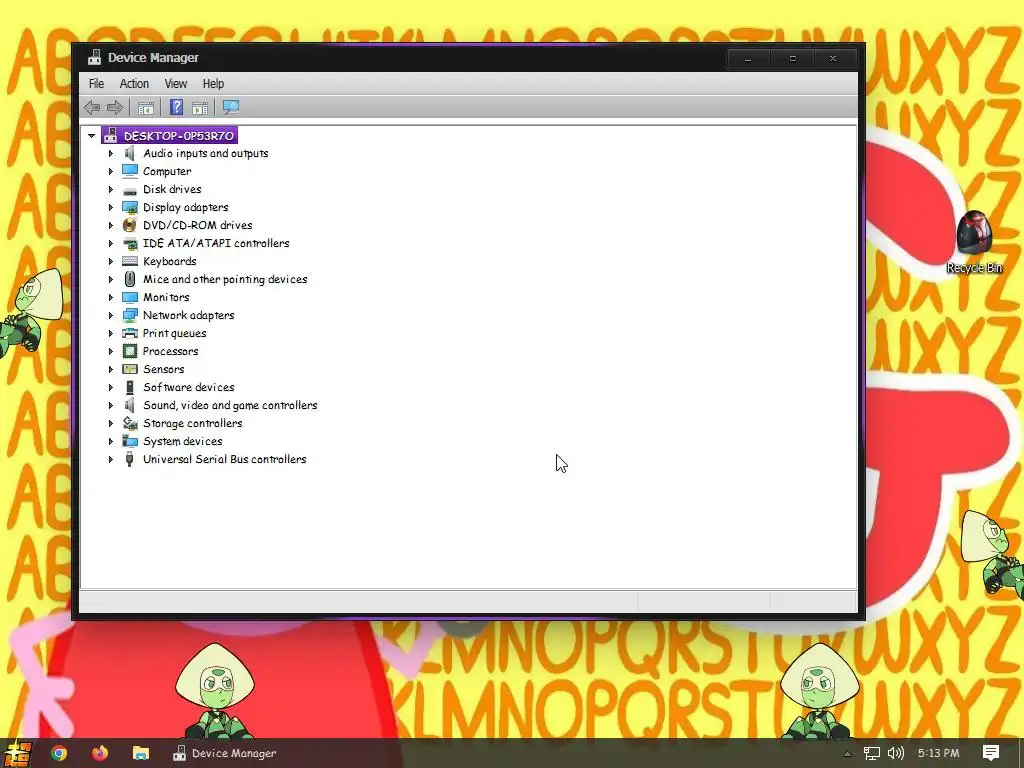Click the Display adapters category icon
This screenshot has height=768, width=1024.
pos(130,207)
